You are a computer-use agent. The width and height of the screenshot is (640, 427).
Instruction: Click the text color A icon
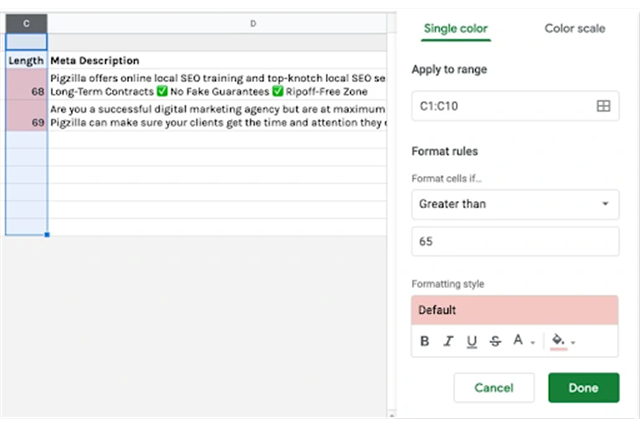518,341
